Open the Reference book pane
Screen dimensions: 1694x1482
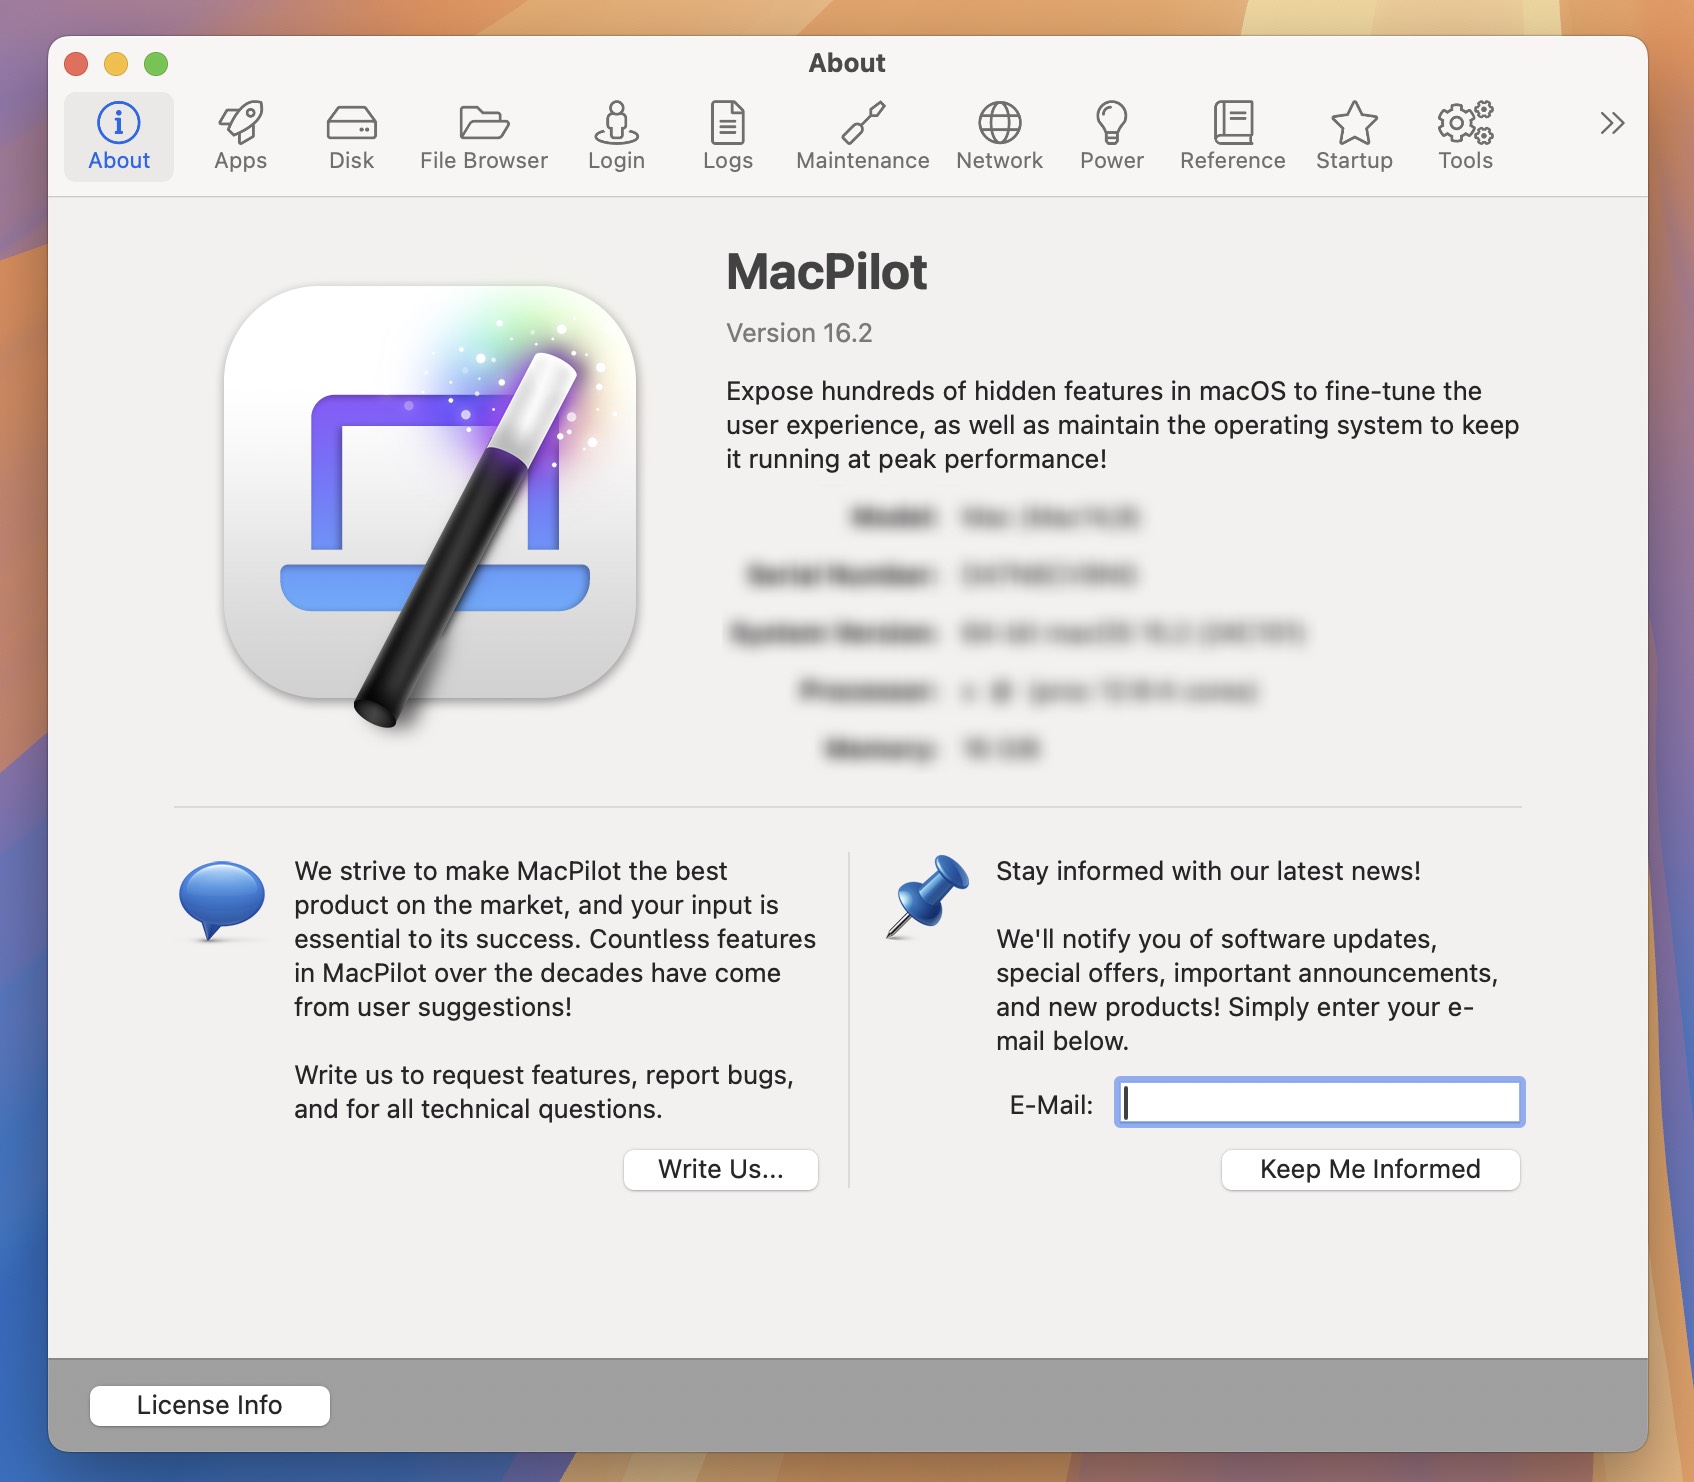point(1233,137)
